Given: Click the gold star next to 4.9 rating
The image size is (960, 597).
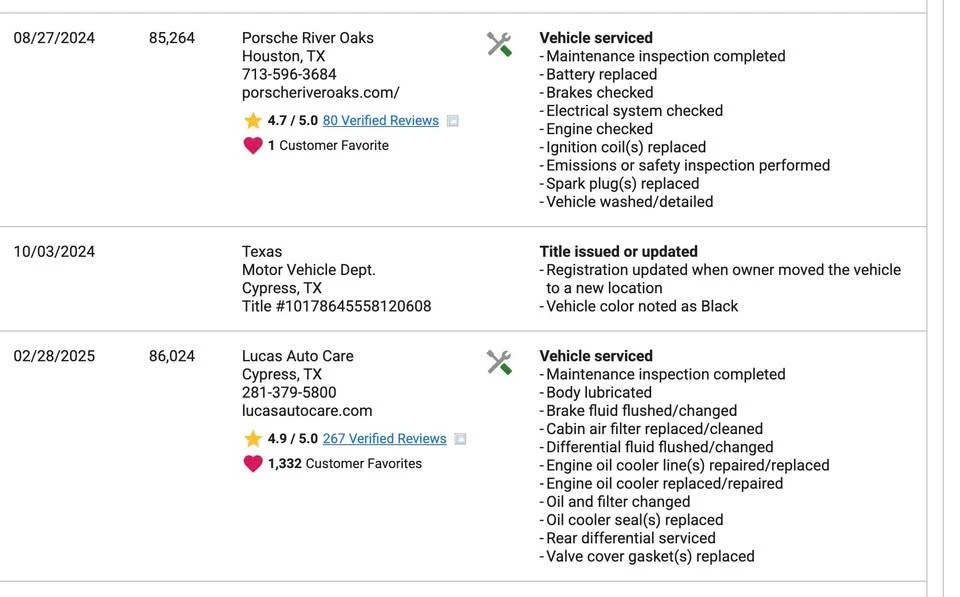Looking at the screenshot, I should tap(252, 438).
